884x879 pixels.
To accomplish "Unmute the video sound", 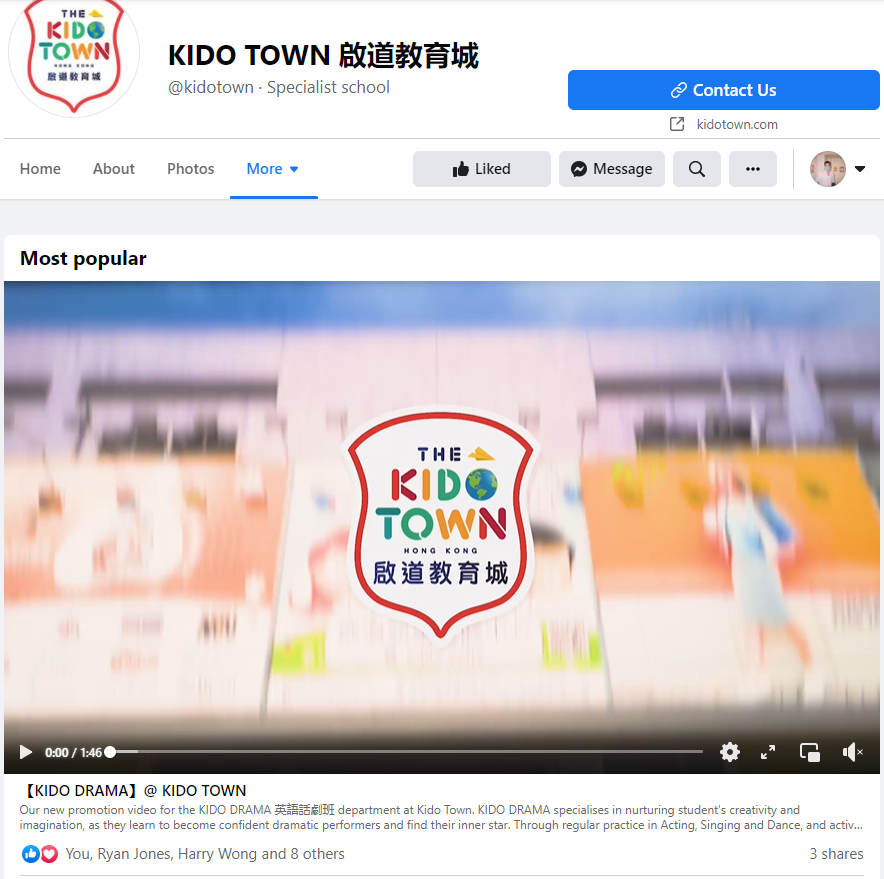I will pos(852,752).
